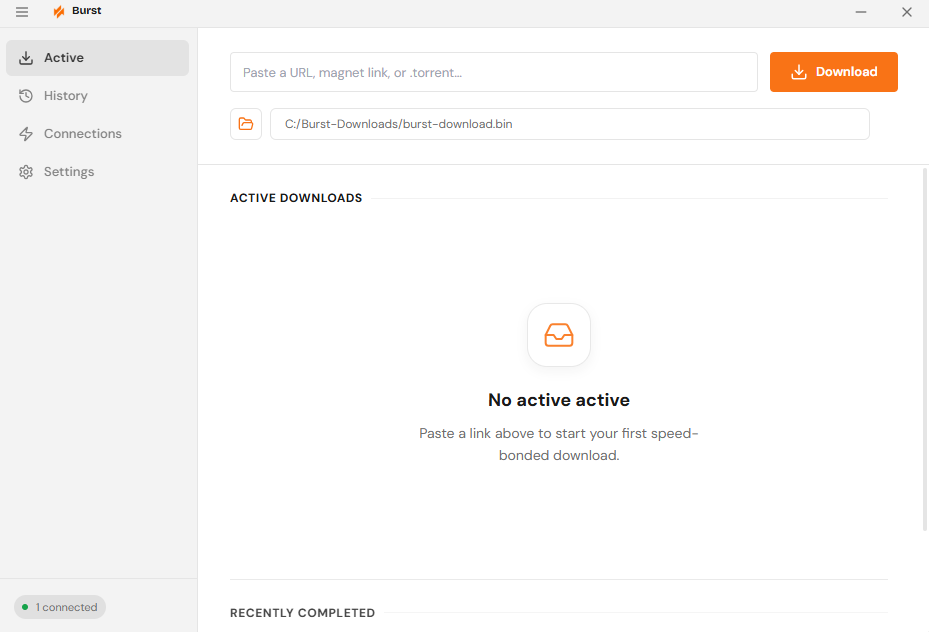Close the Burst window

click(x=906, y=12)
